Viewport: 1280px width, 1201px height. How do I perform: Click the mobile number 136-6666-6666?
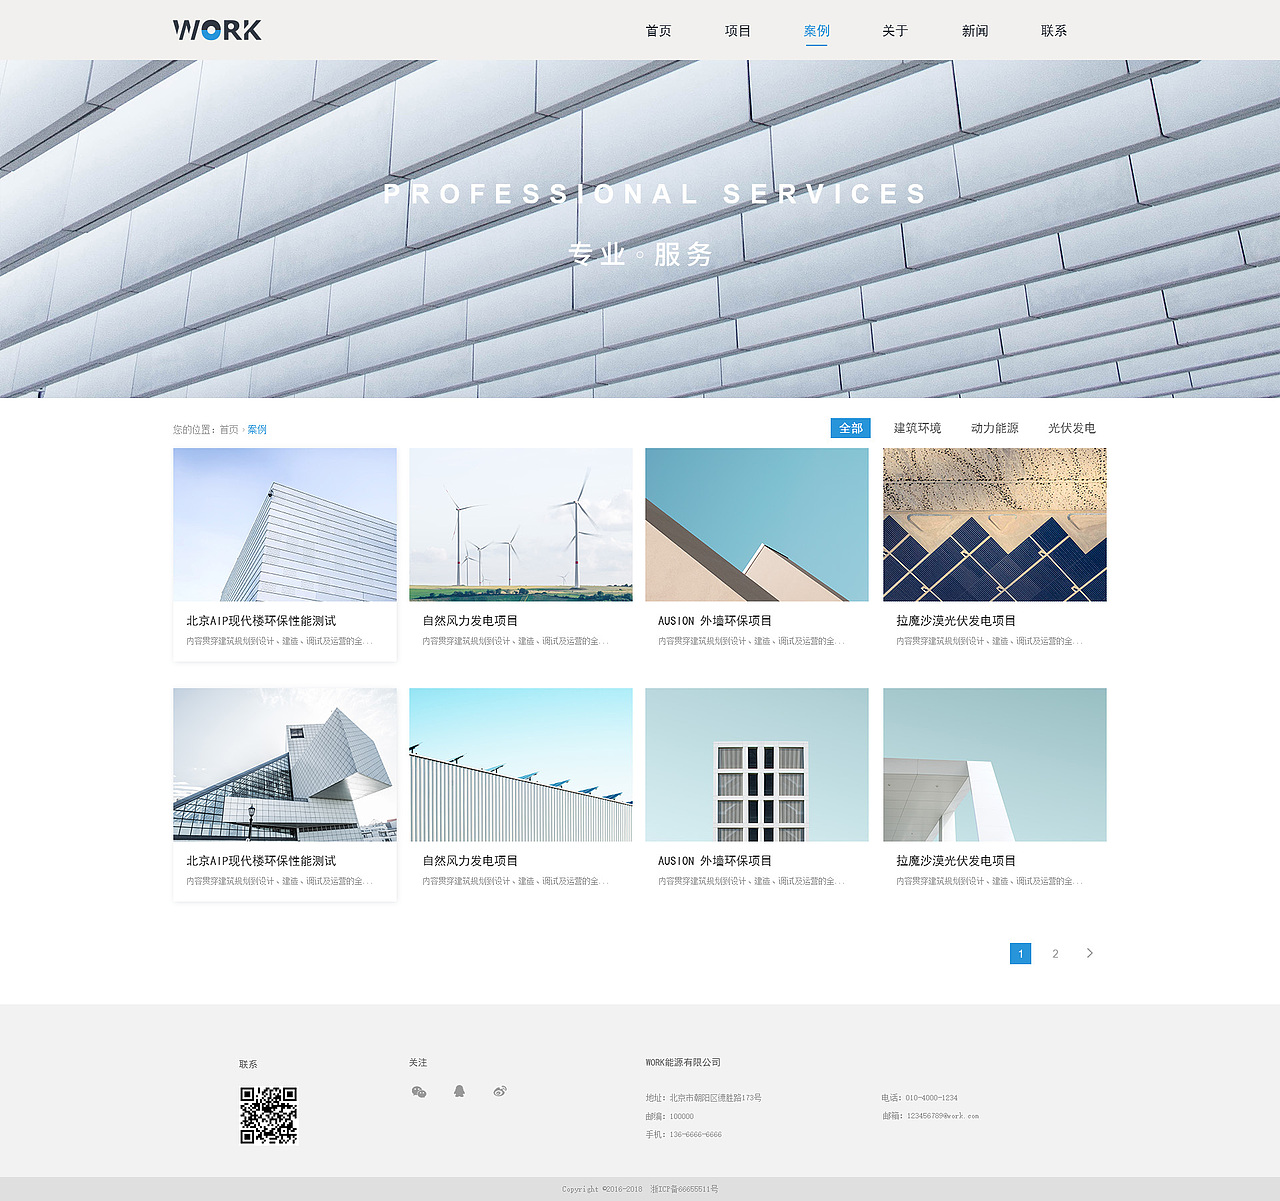(695, 1134)
